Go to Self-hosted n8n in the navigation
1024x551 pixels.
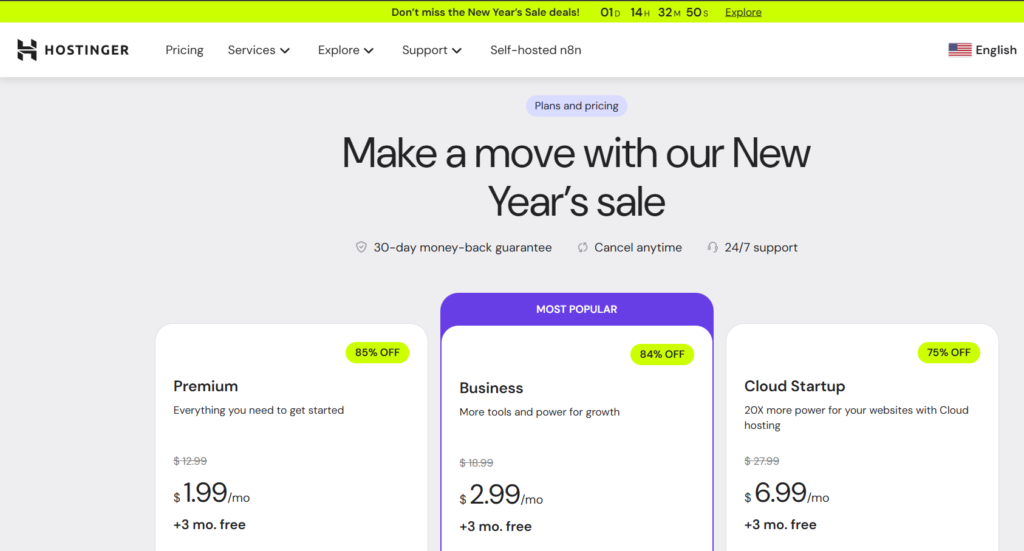tap(535, 50)
